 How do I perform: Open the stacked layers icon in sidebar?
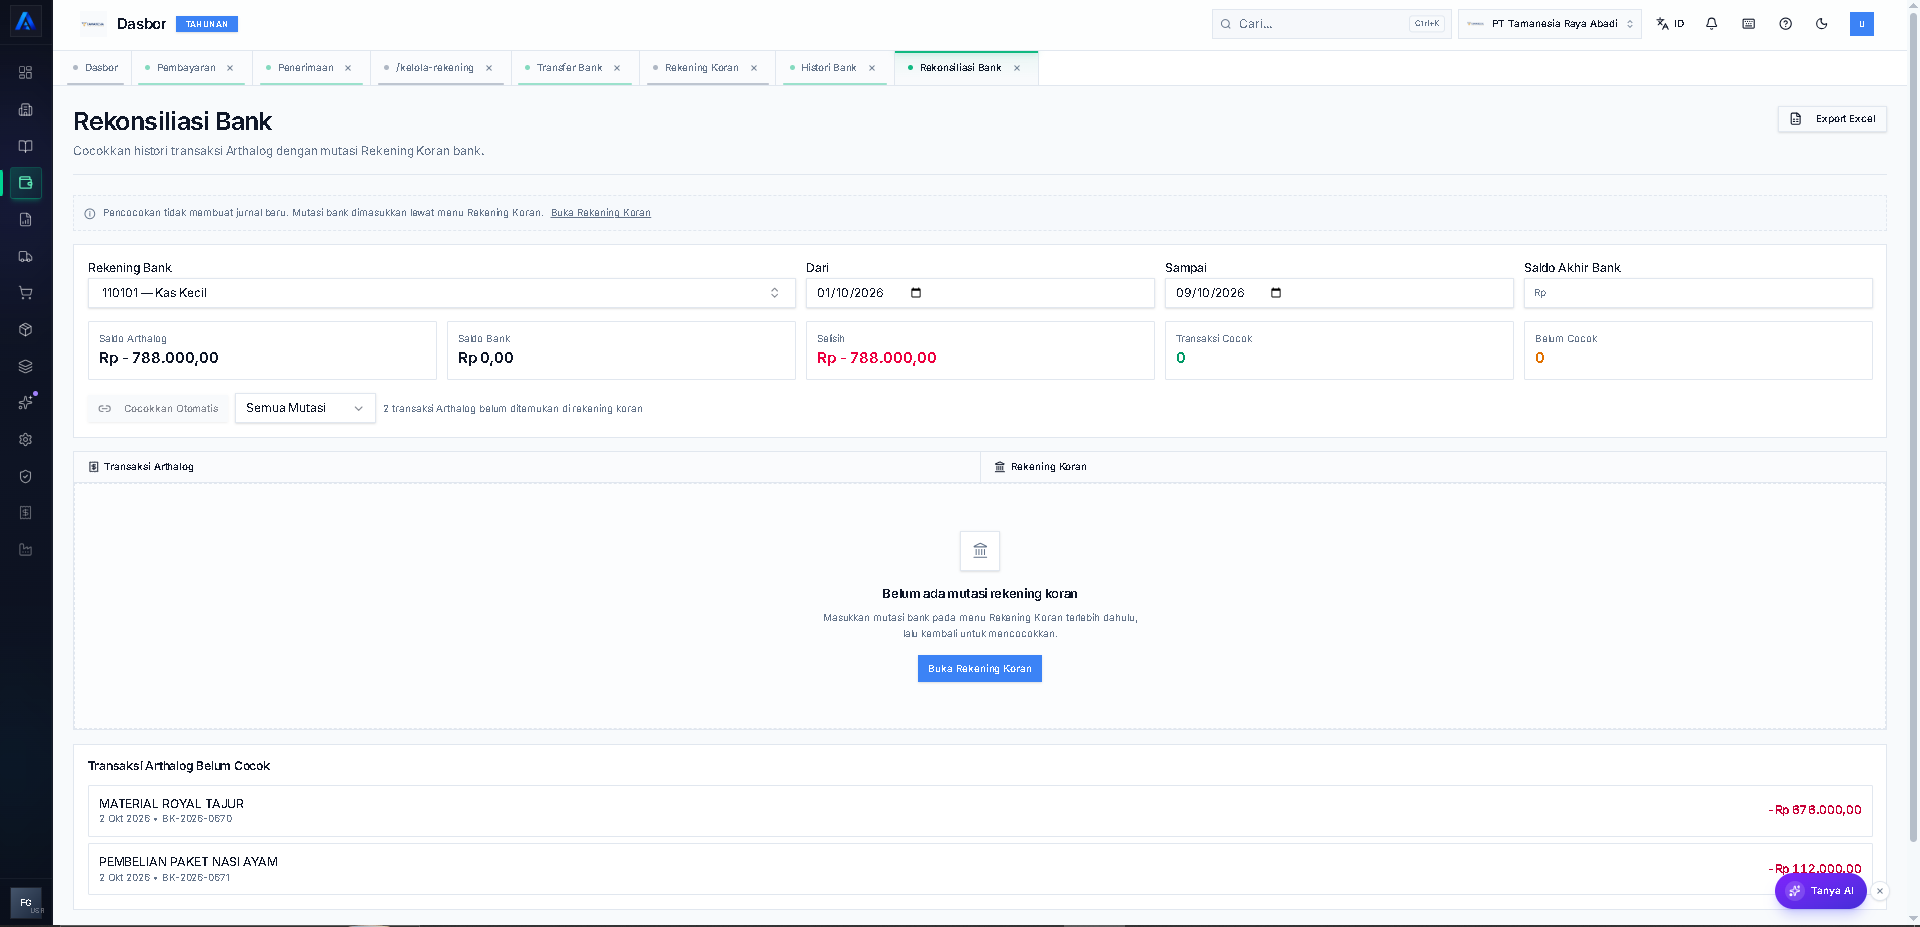click(26, 366)
